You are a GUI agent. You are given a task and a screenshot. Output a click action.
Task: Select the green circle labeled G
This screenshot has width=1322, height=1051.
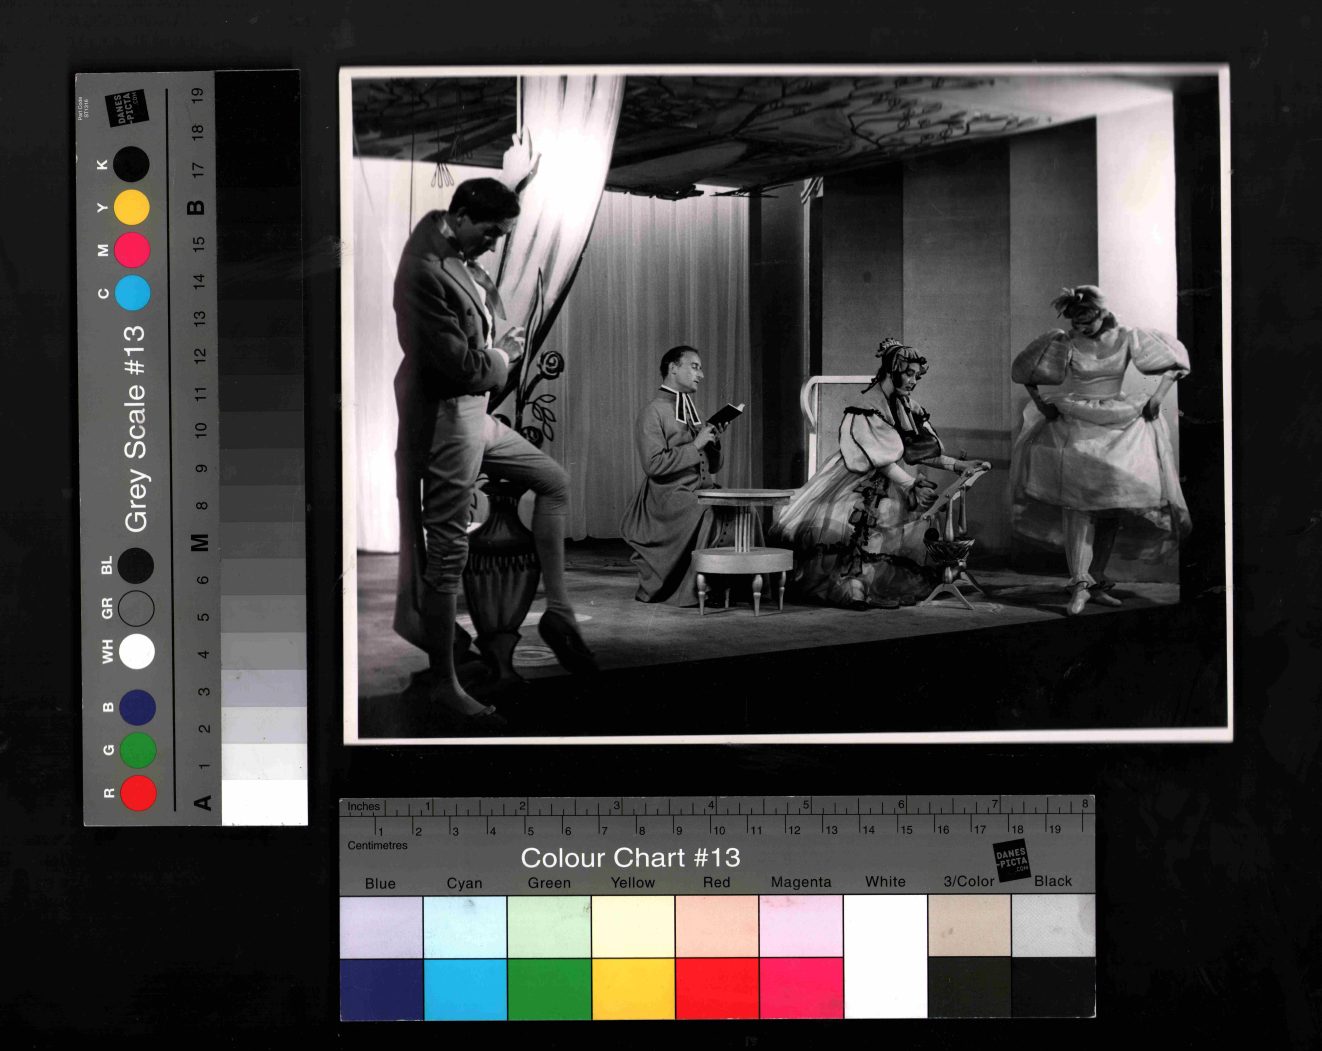(138, 750)
